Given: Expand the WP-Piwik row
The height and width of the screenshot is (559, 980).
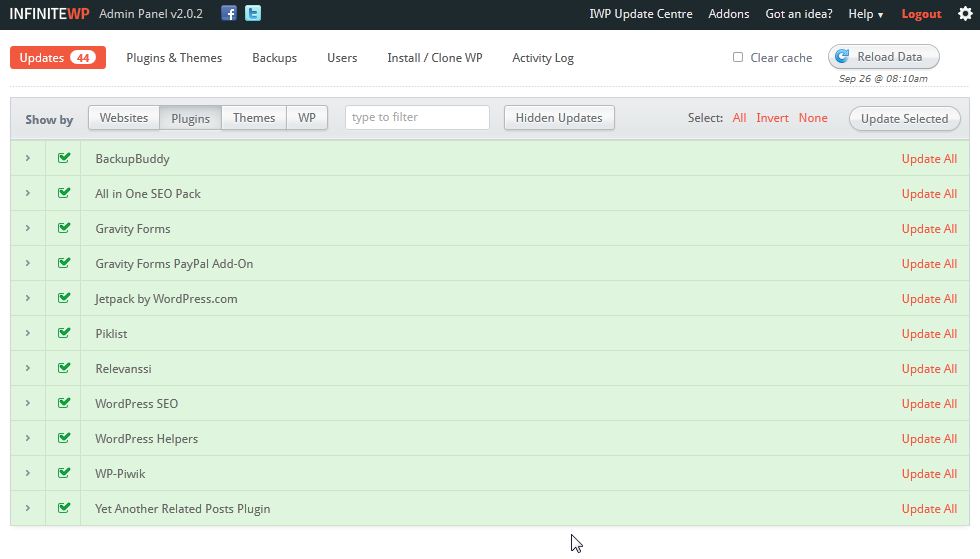Looking at the screenshot, I should tap(28, 473).
